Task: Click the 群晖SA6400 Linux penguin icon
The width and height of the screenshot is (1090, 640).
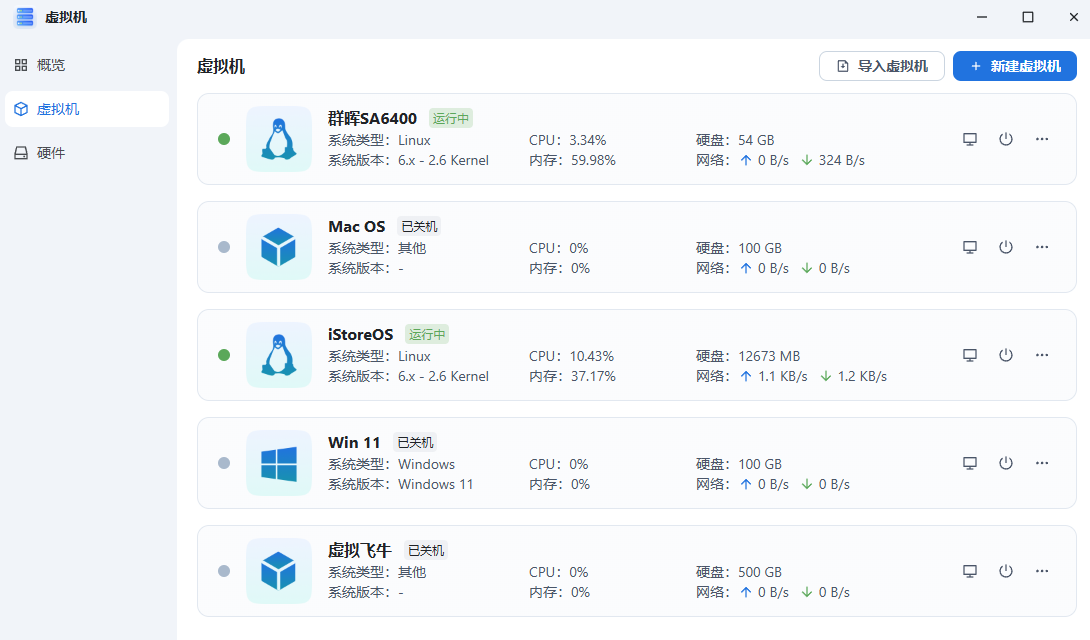Action: (279, 139)
